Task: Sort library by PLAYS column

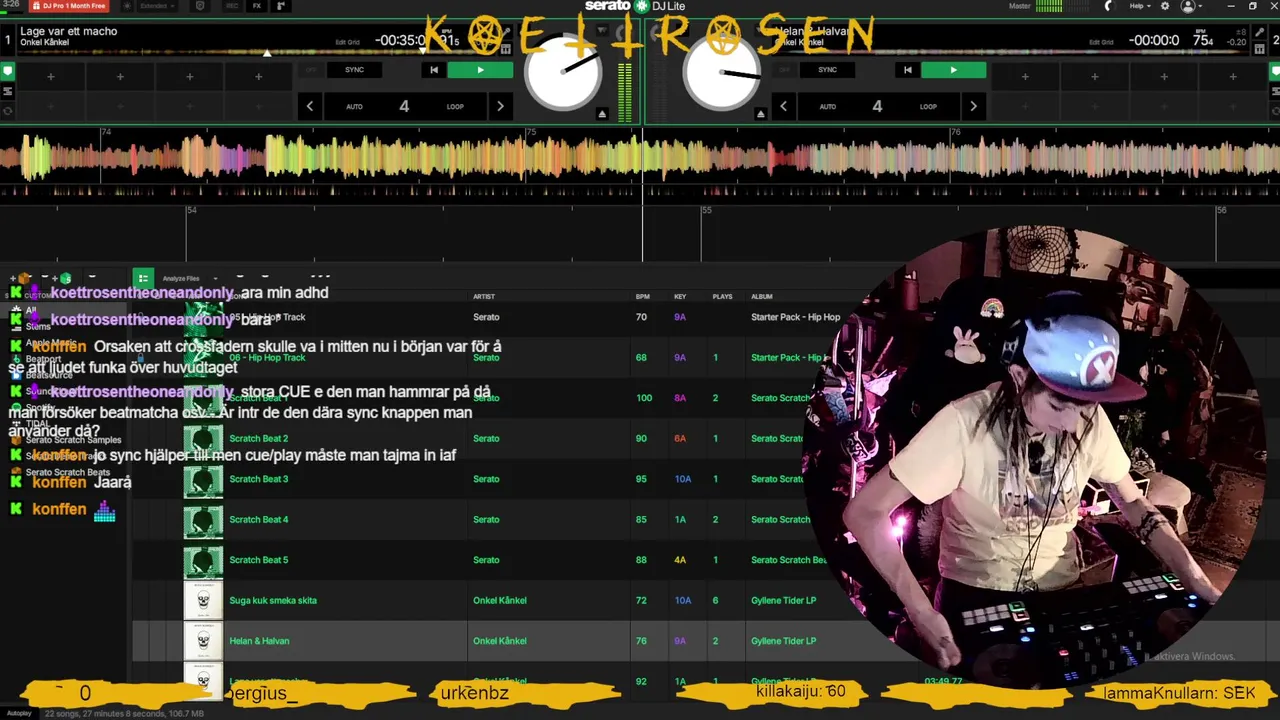Action: 722,297
